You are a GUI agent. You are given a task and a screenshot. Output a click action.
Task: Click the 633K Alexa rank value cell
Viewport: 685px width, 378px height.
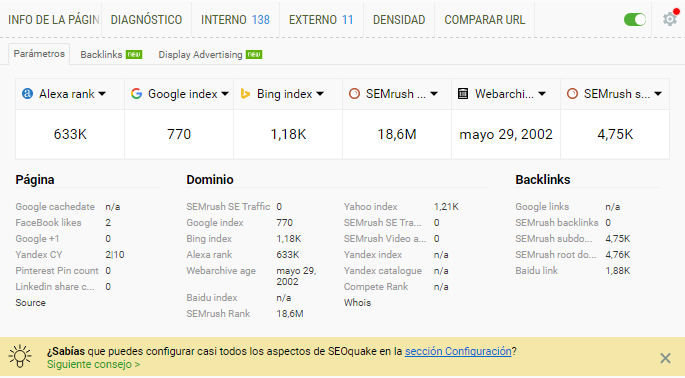pos(70,134)
